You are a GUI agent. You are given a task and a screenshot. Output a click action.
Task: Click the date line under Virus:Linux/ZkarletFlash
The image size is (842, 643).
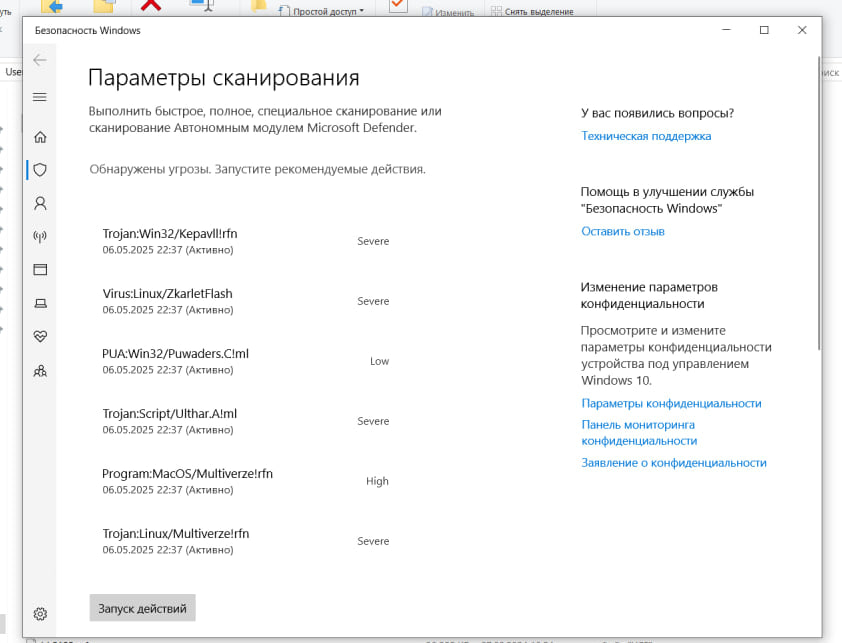[x=168, y=310]
